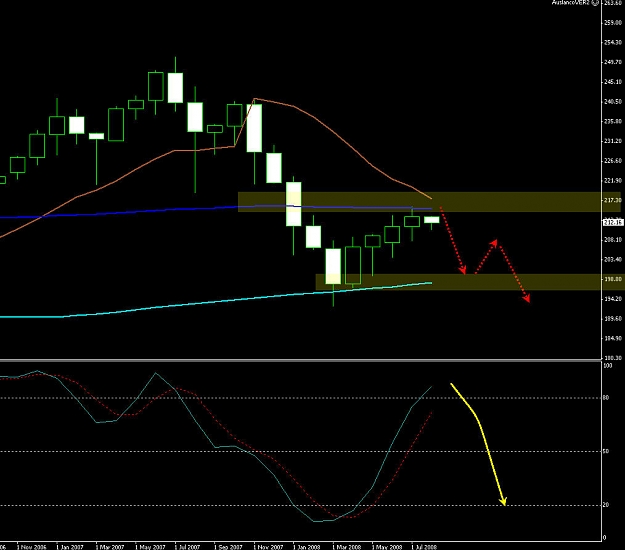Click the 184.90 price axis label
This screenshot has height=550, width=625.
pos(613,338)
